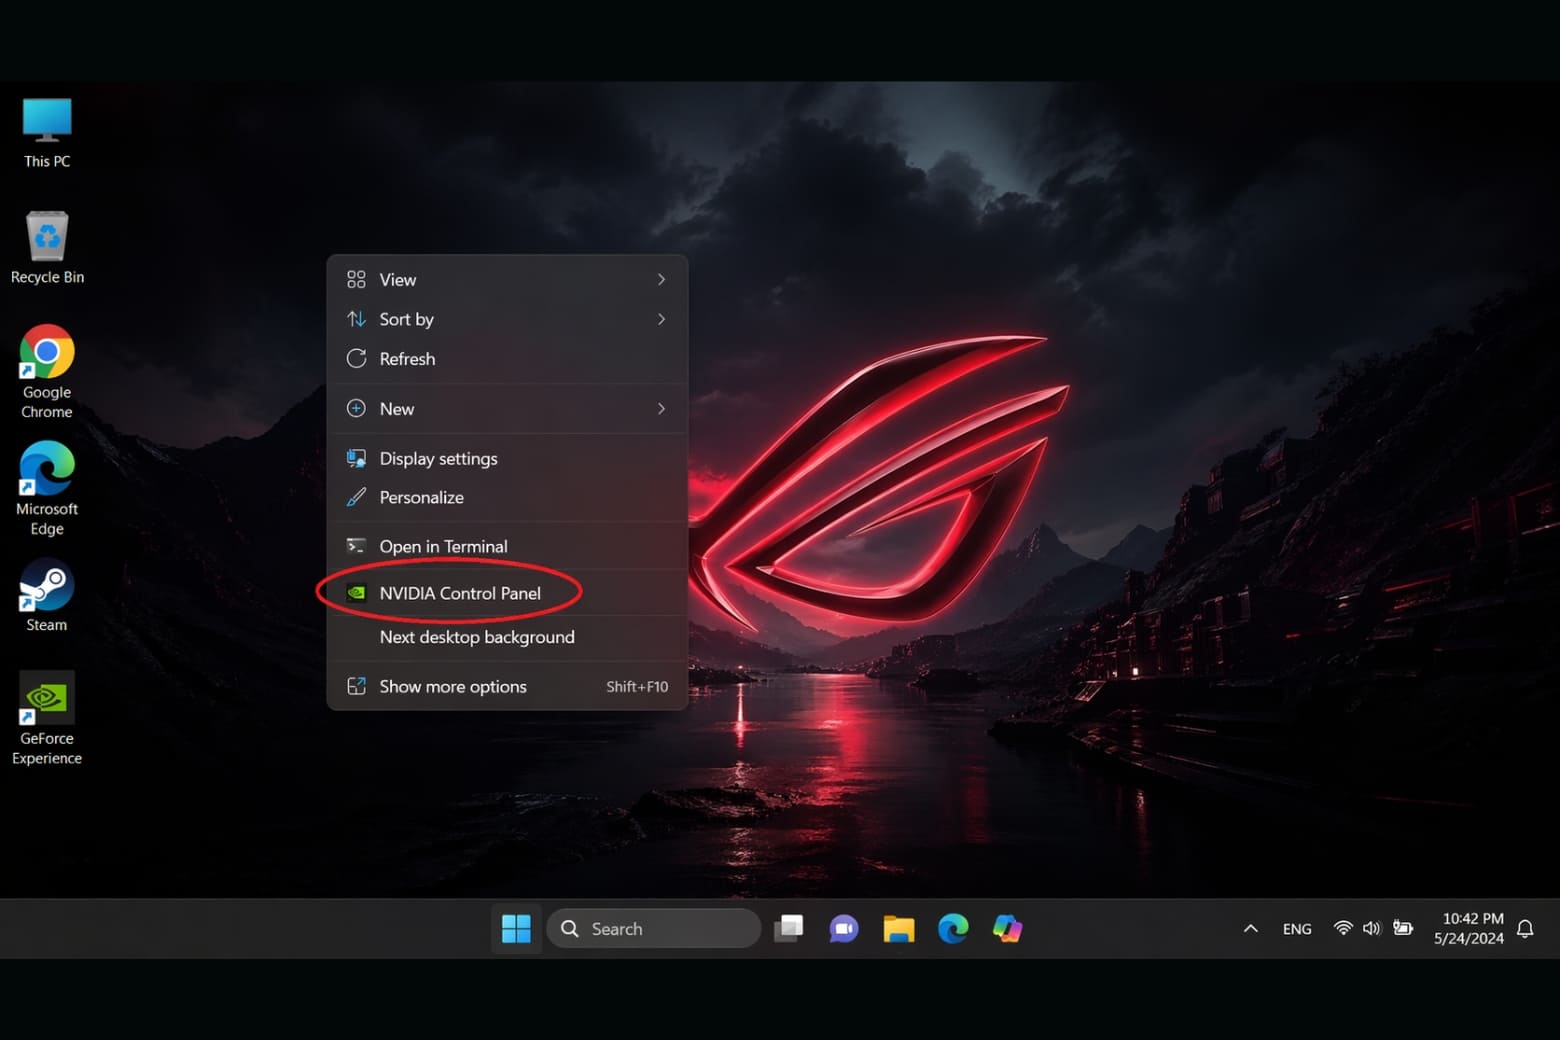
Task: Switch input language via ENG indicator
Action: coord(1297,929)
